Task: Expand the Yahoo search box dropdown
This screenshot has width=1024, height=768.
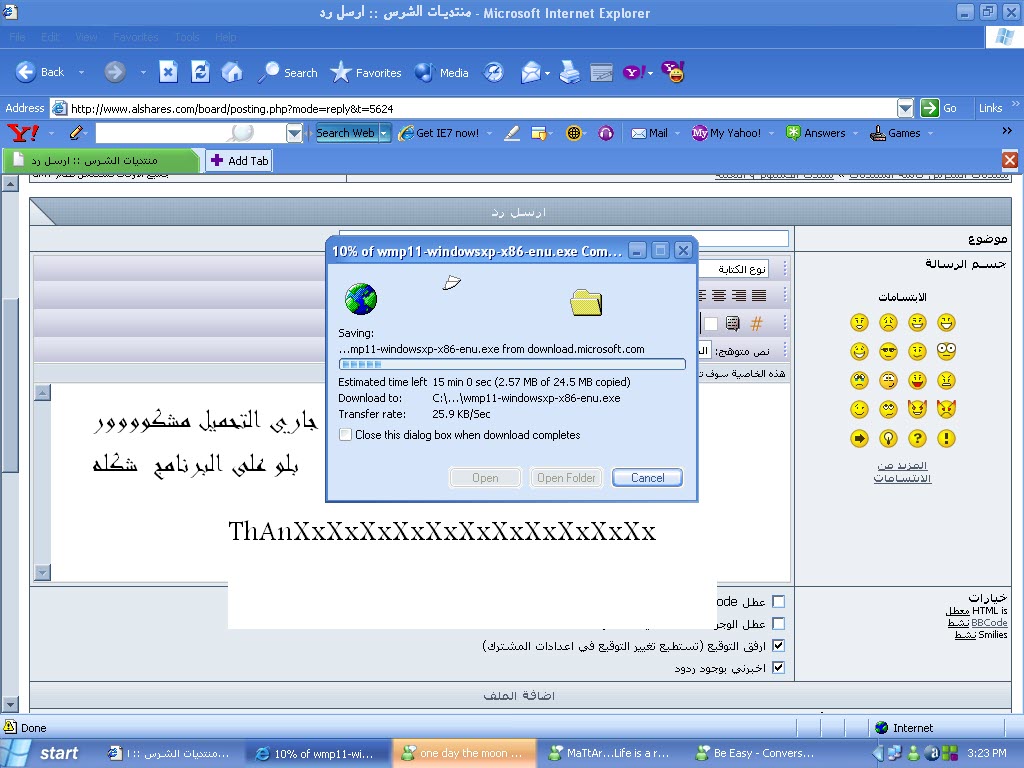Action: 295,133
